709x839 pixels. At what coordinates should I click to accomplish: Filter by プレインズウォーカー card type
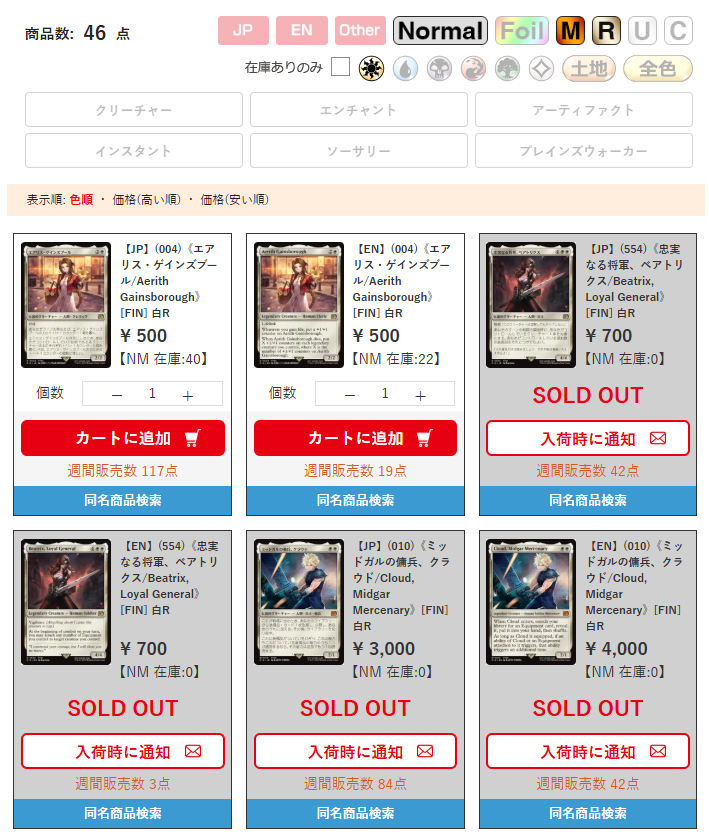584,151
